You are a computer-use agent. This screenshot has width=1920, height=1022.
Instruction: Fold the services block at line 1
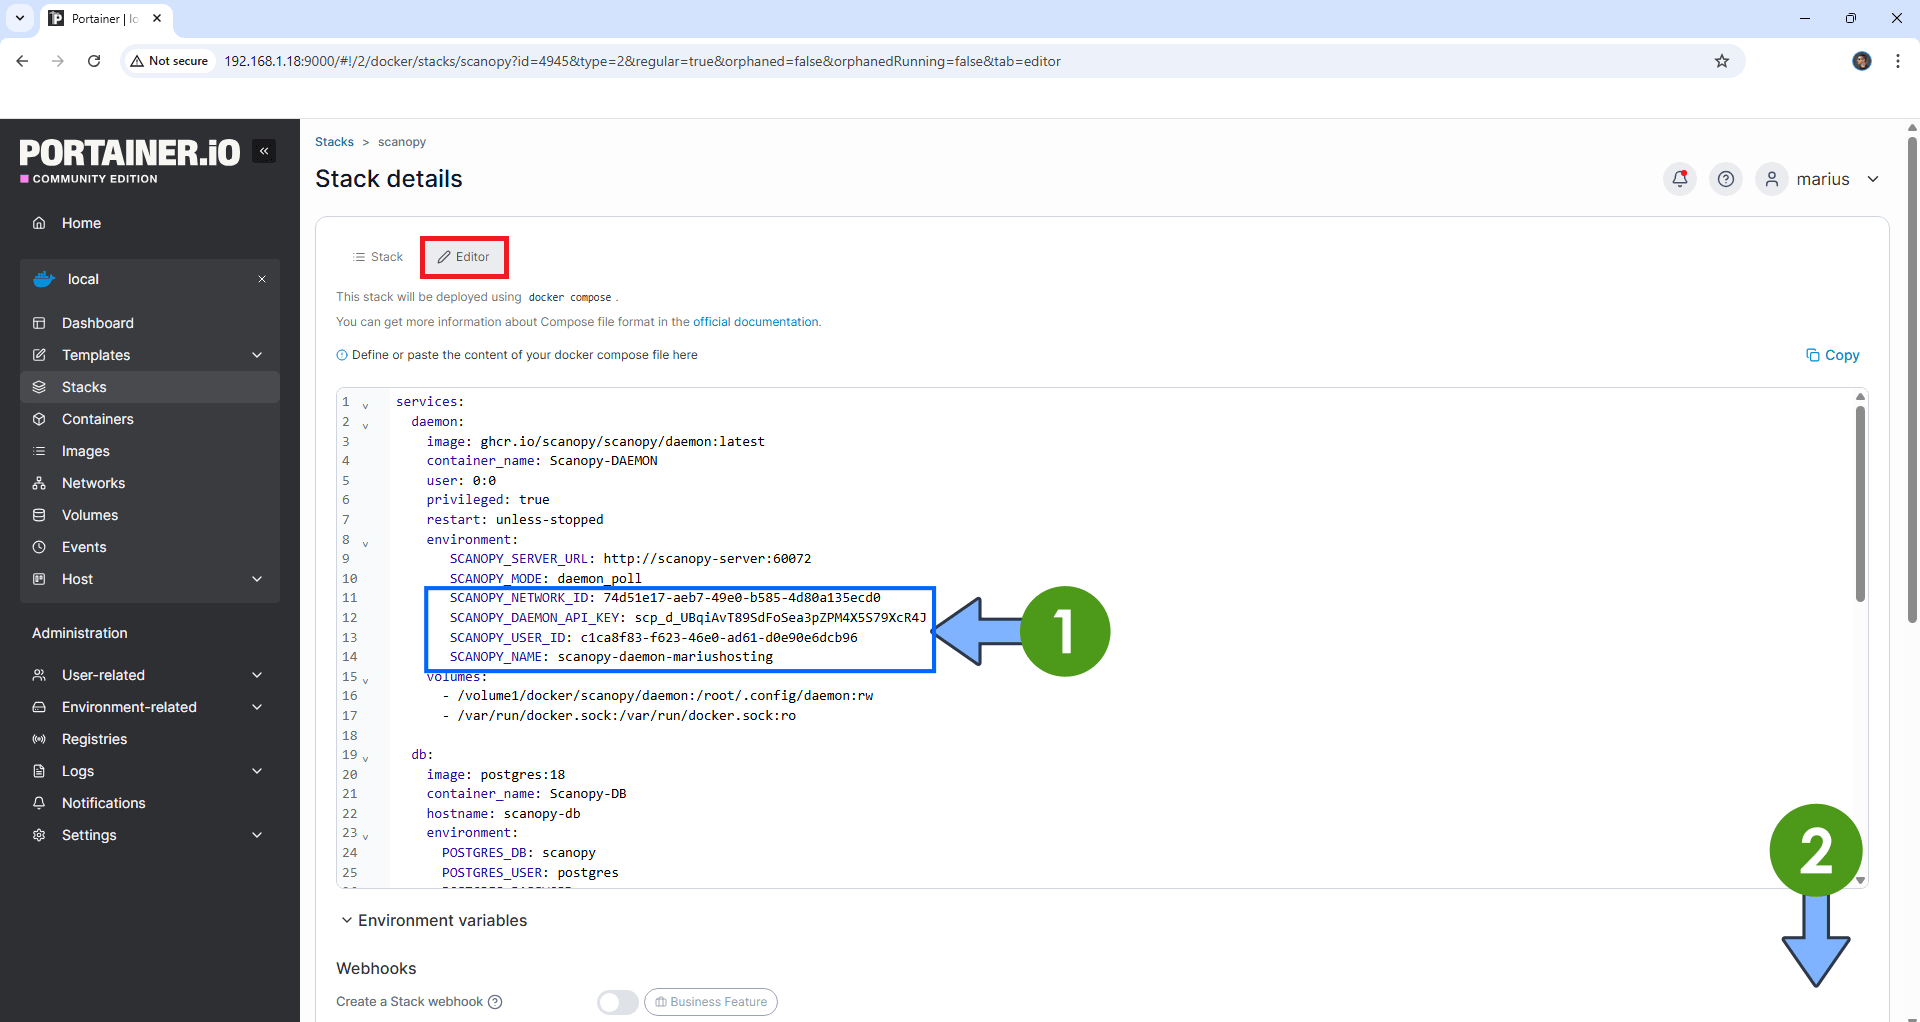[x=366, y=405]
